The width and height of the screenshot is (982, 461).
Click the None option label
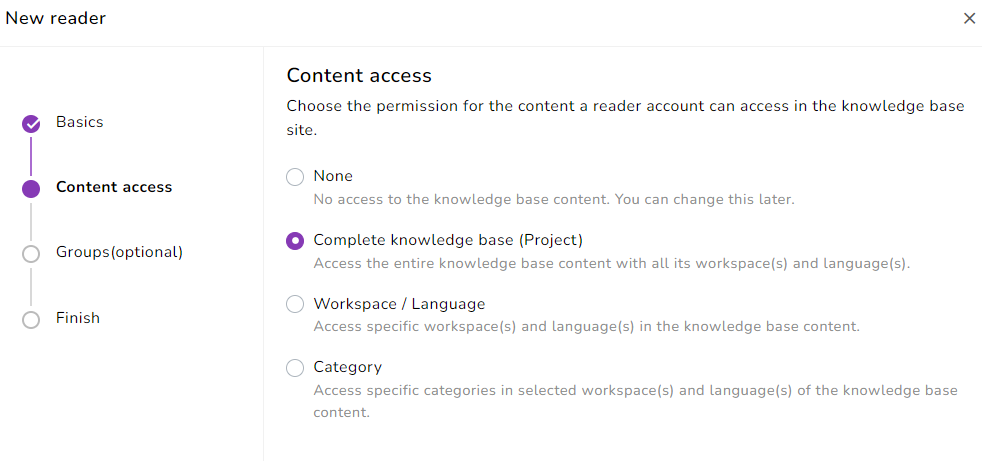(333, 176)
